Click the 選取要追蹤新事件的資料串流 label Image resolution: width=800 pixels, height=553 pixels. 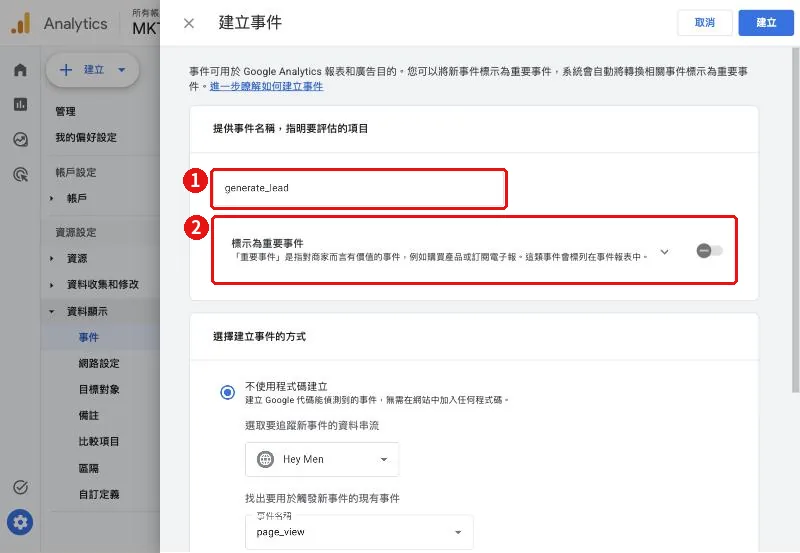point(312,425)
